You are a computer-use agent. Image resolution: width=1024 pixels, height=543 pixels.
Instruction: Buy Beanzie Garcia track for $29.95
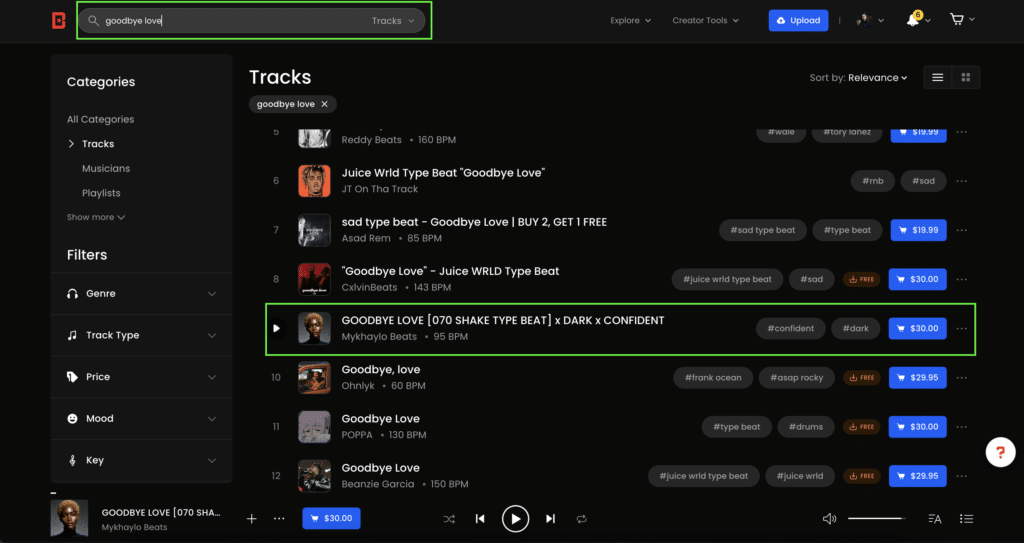tap(918, 476)
